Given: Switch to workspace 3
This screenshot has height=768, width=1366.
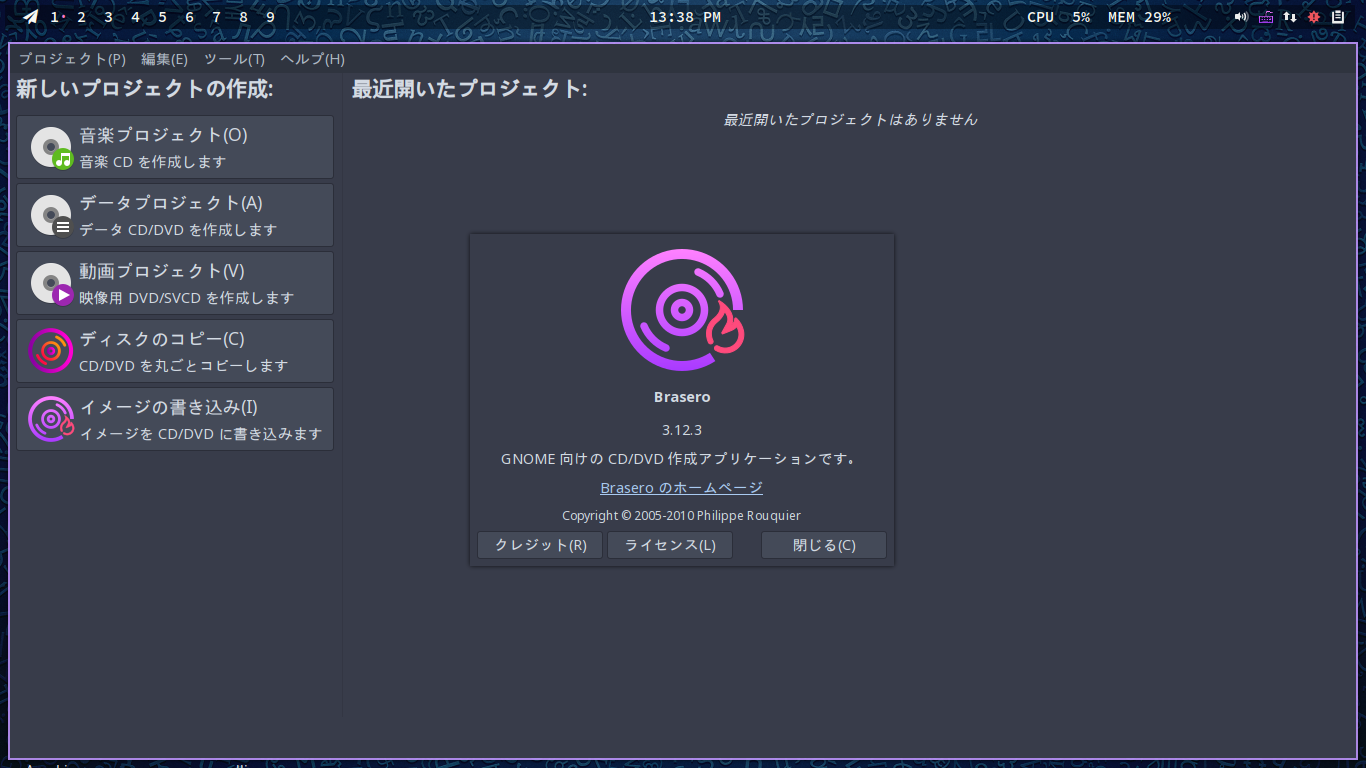Looking at the screenshot, I should (108, 17).
